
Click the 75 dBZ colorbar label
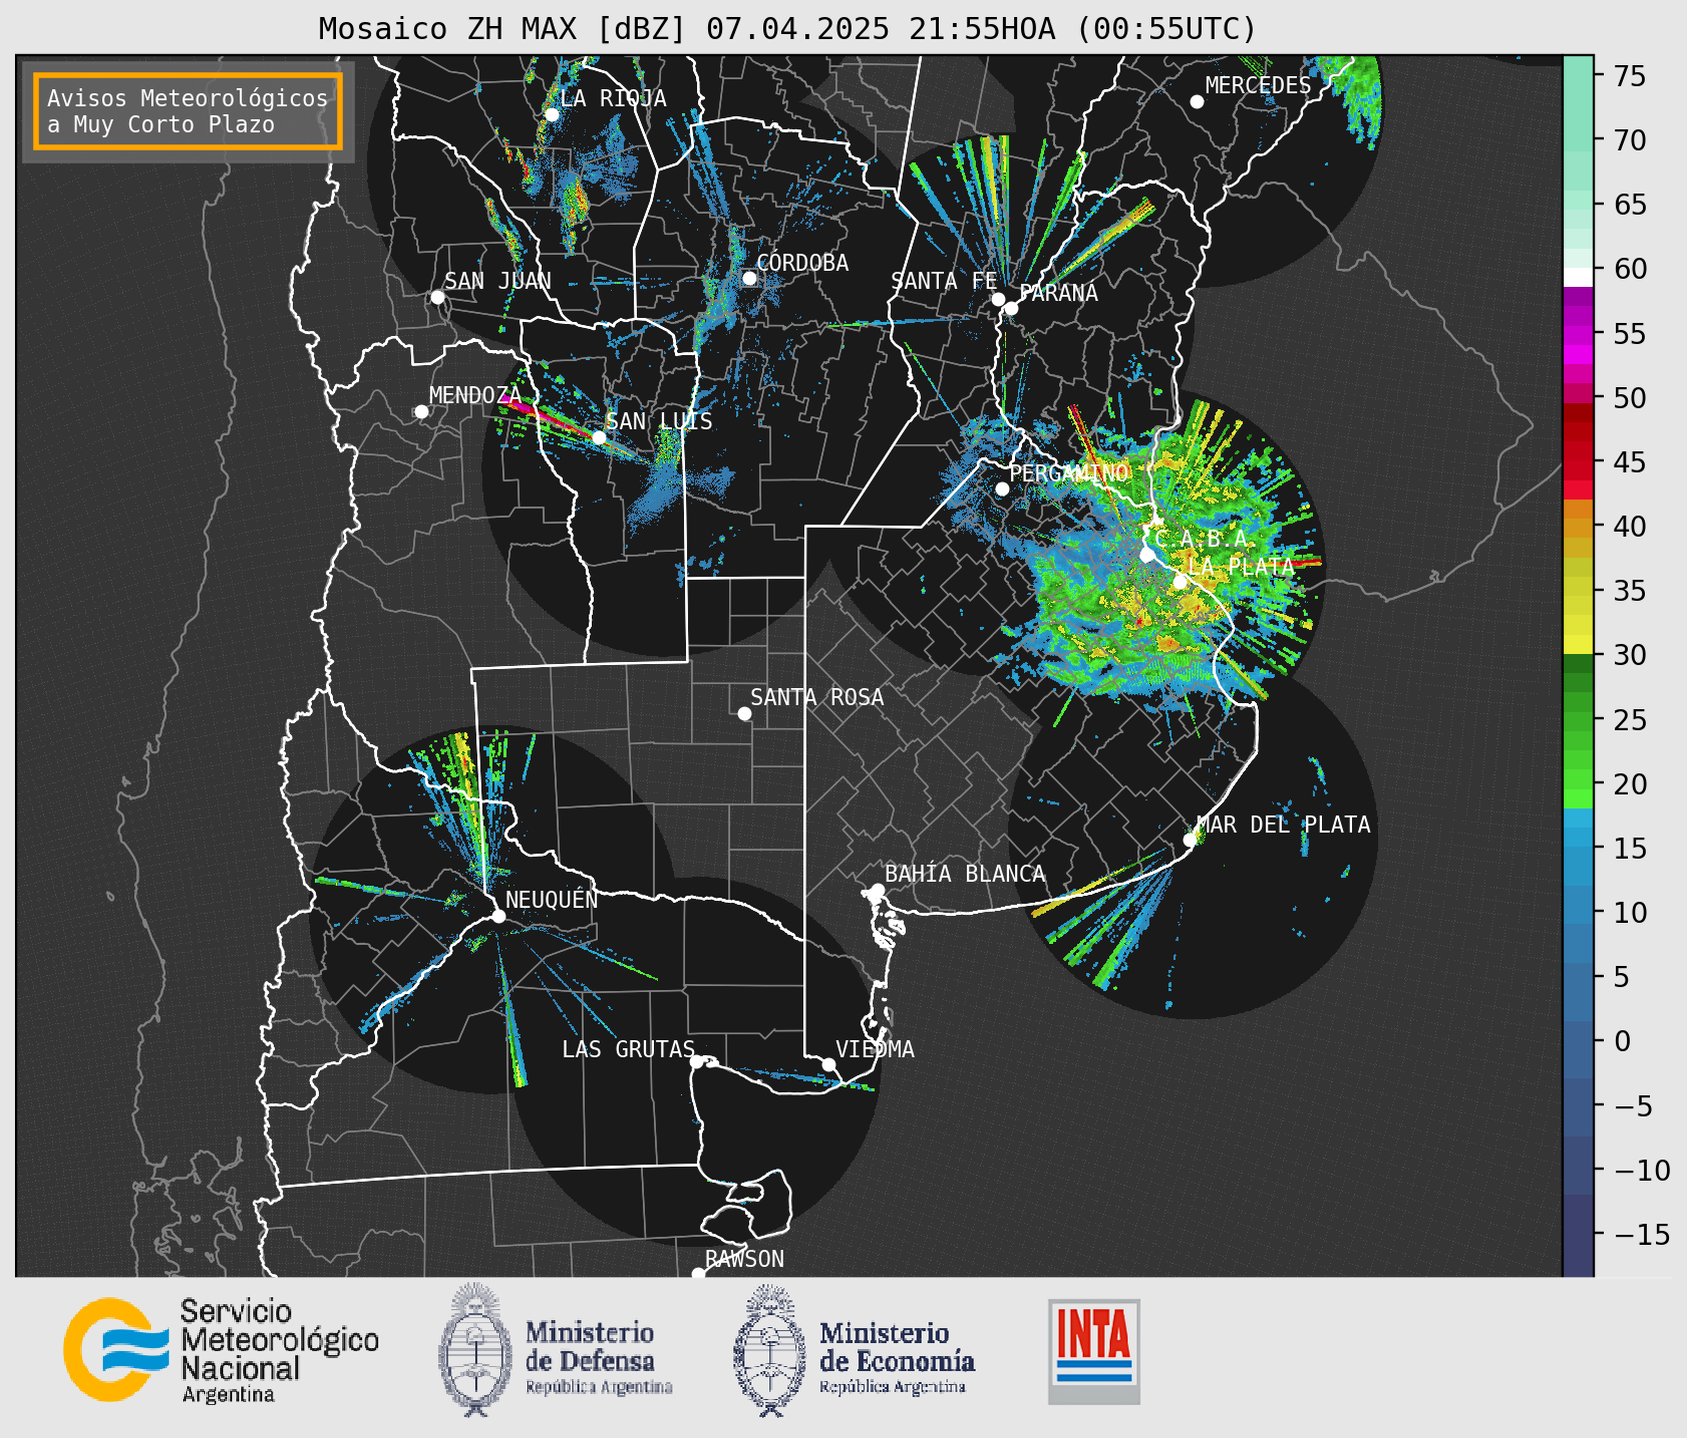[x=1628, y=76]
